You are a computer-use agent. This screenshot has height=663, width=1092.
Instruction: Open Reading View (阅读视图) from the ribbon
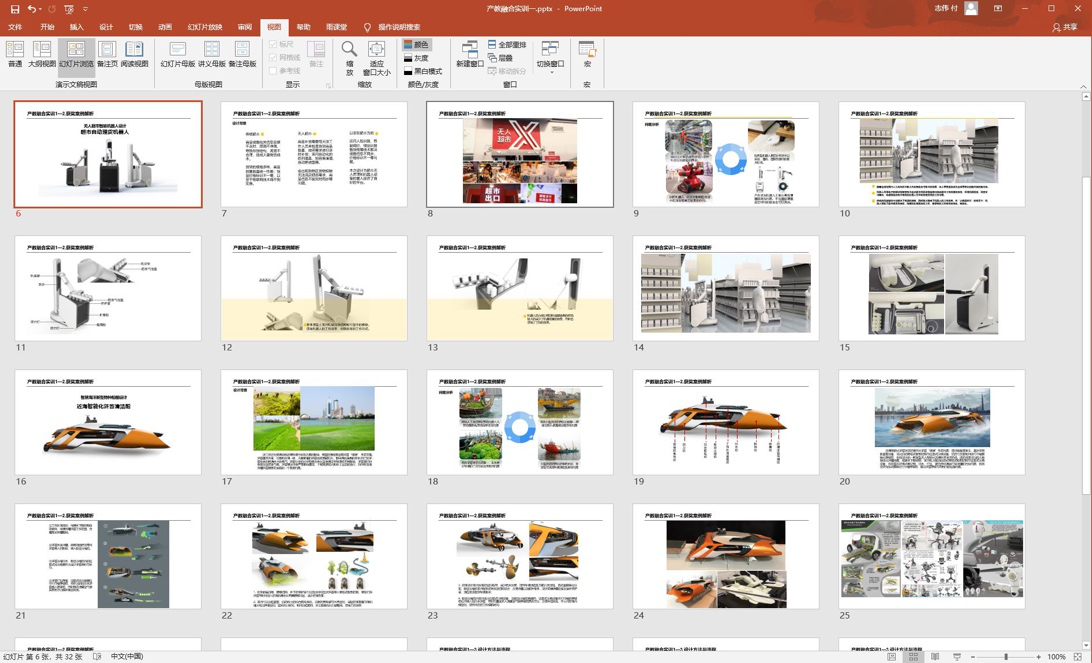[x=134, y=54]
